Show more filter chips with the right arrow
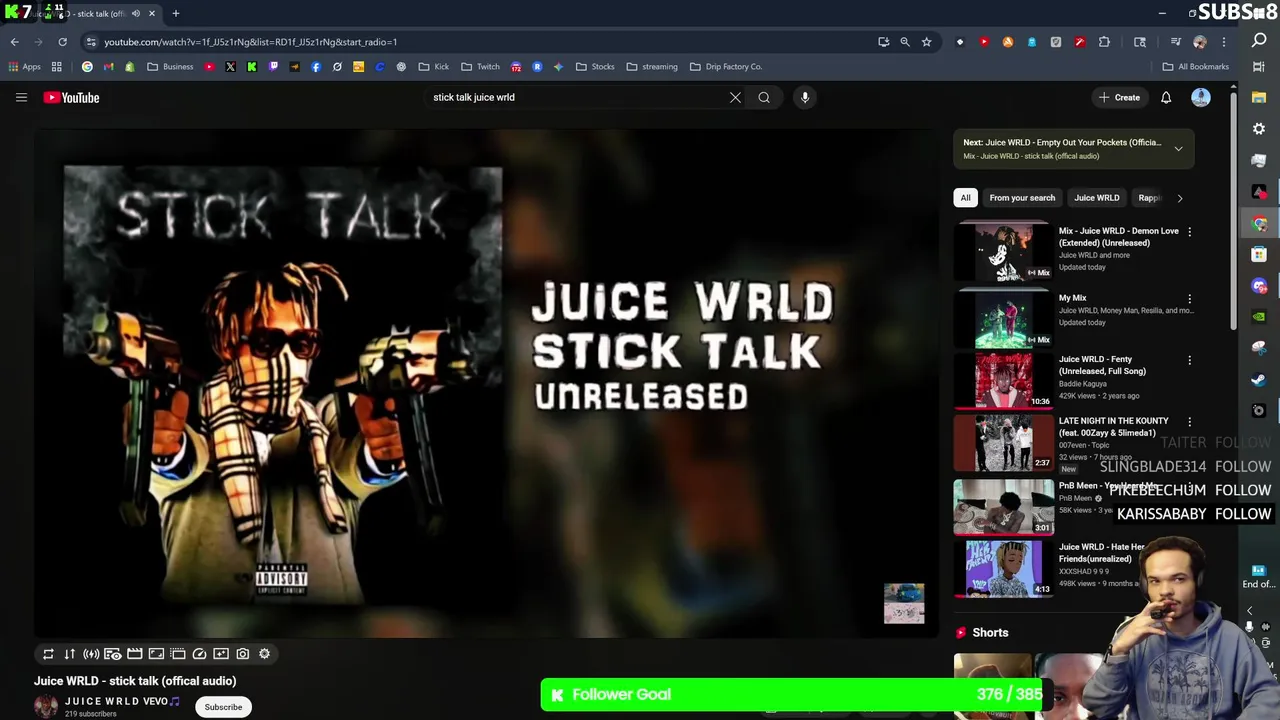 [1180, 198]
